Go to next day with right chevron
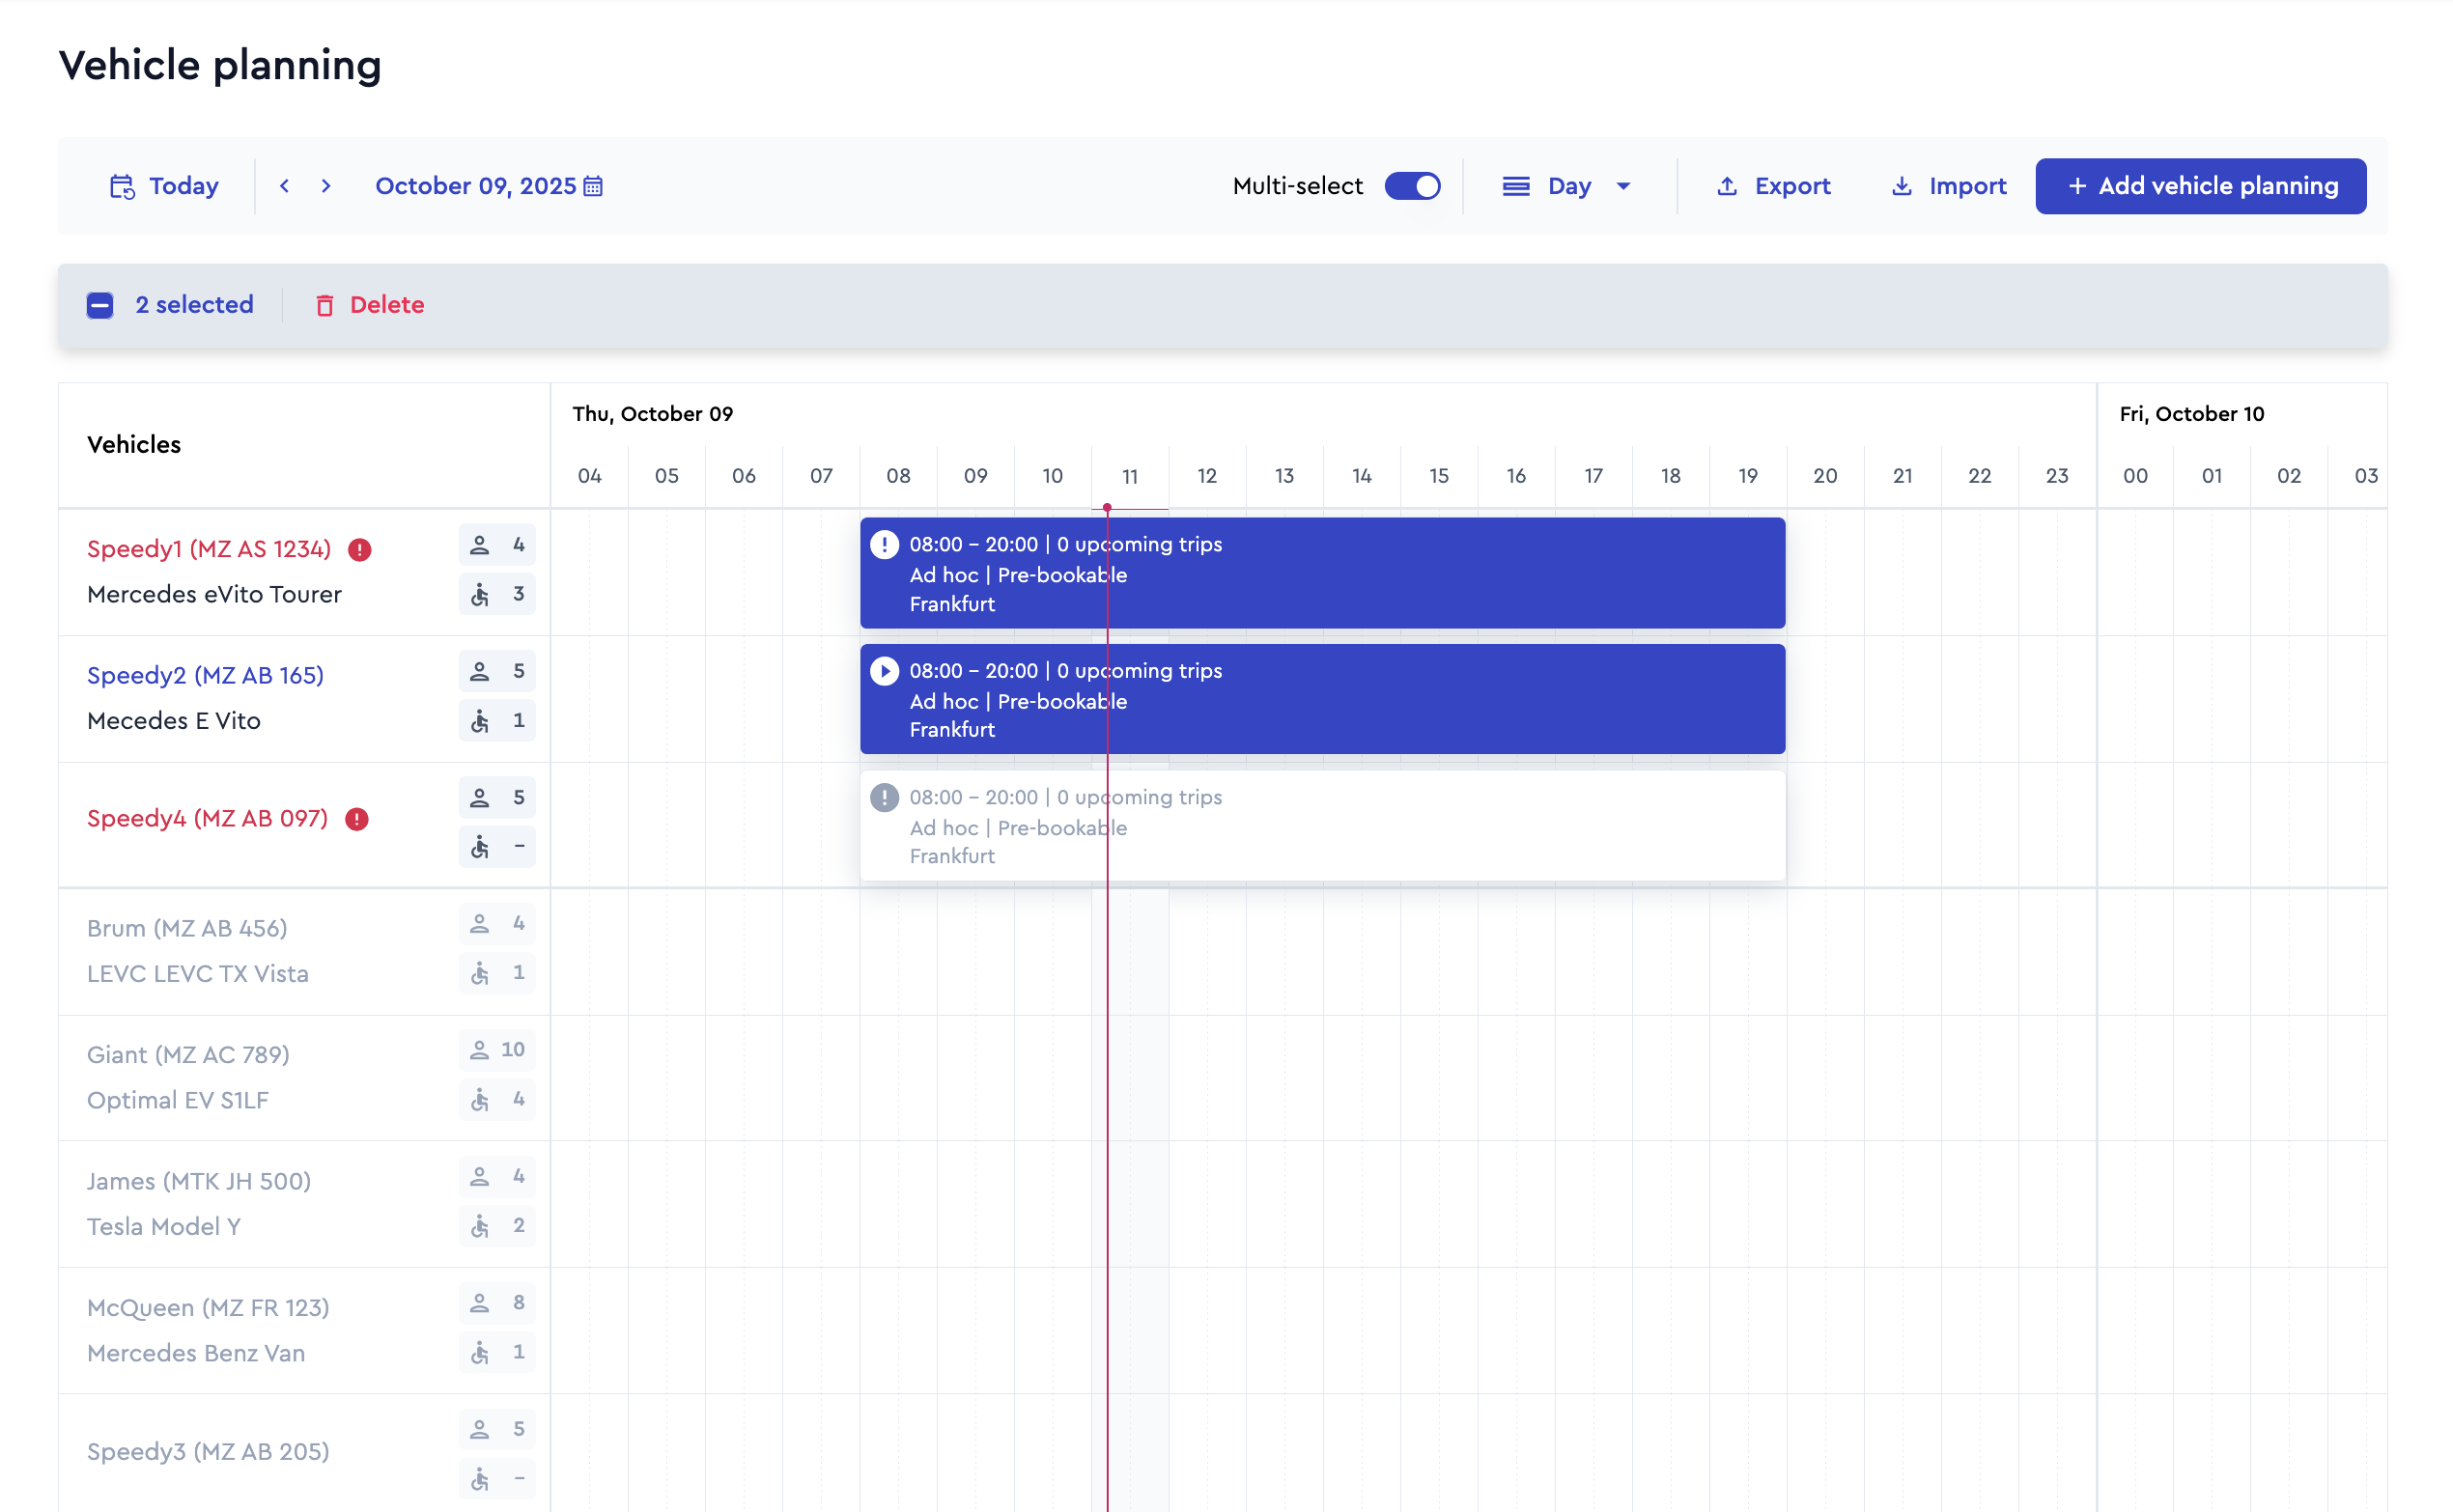Image resolution: width=2453 pixels, height=1512 pixels. coord(326,186)
